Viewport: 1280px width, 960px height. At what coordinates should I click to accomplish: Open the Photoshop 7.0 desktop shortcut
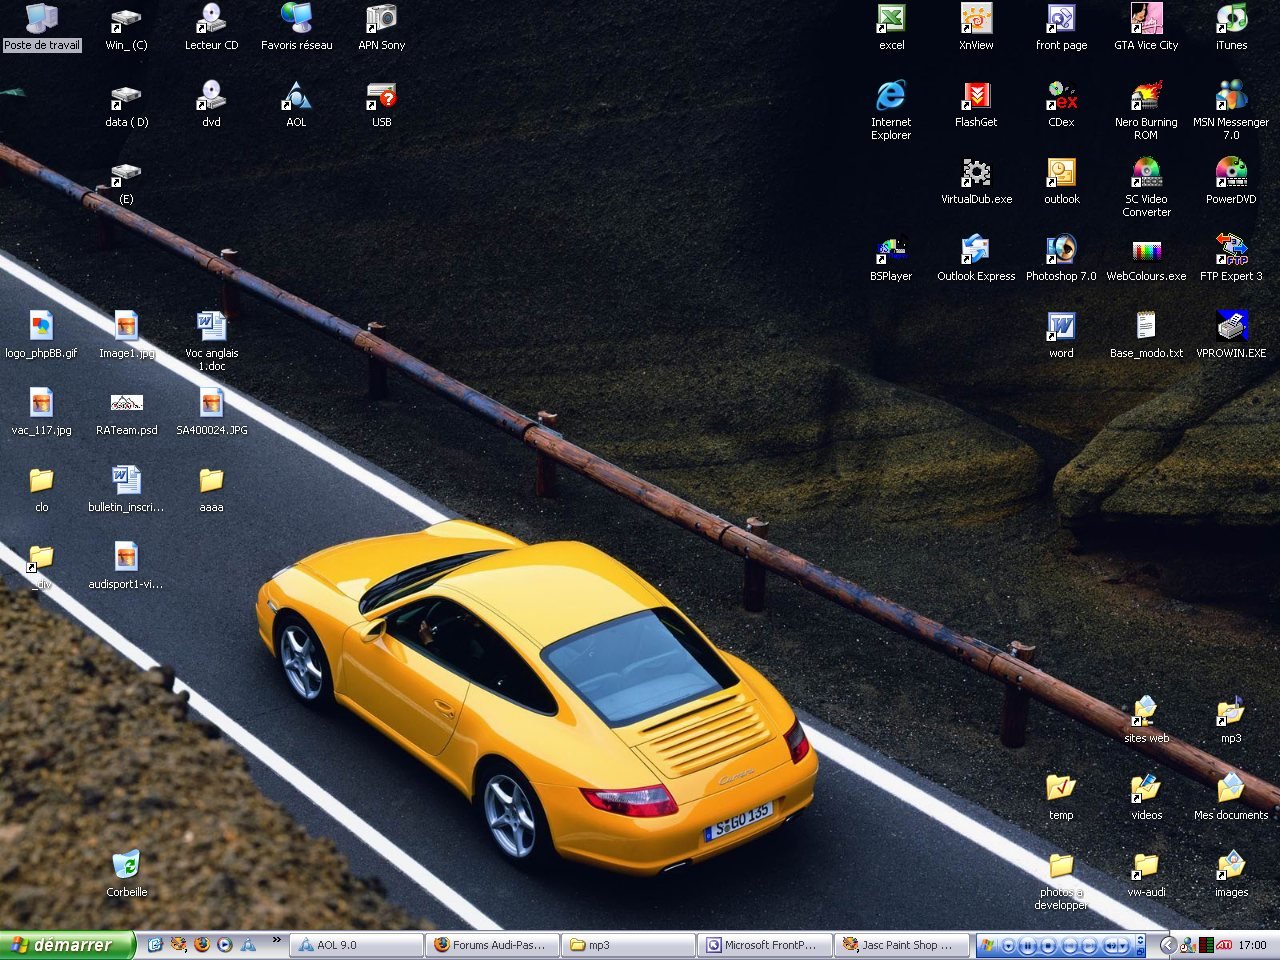click(1061, 249)
